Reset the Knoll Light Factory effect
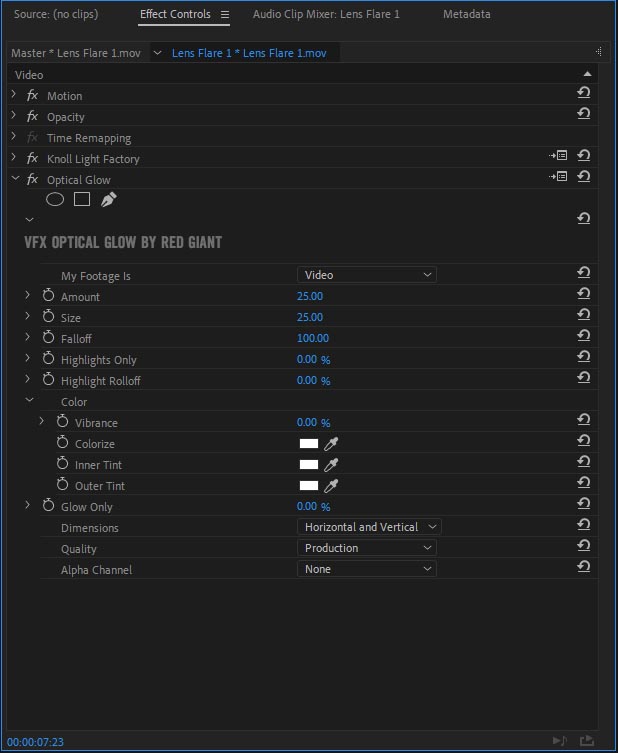This screenshot has width=618, height=753. [583, 155]
